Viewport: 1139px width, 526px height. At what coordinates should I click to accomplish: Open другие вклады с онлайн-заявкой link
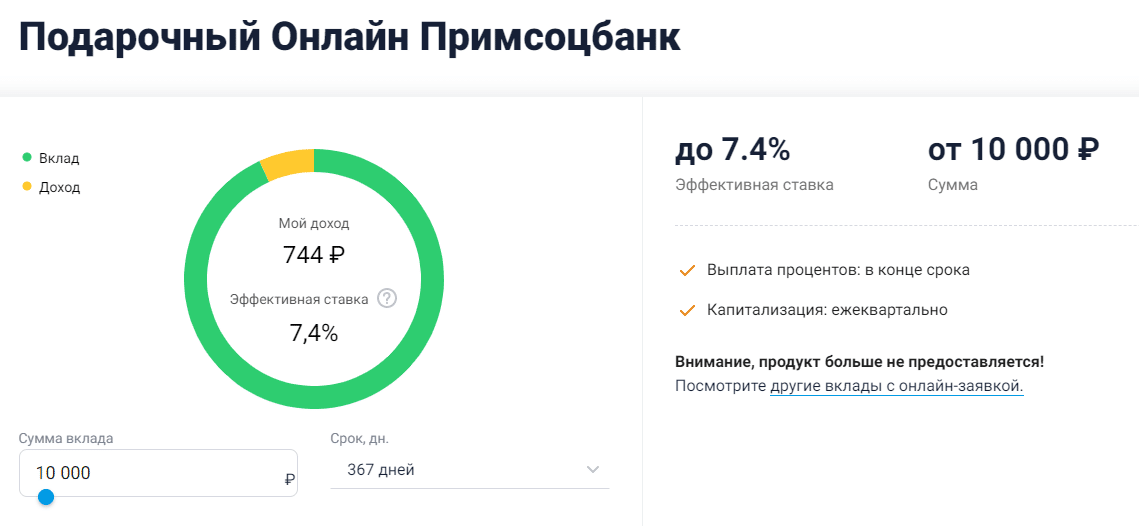click(x=896, y=386)
